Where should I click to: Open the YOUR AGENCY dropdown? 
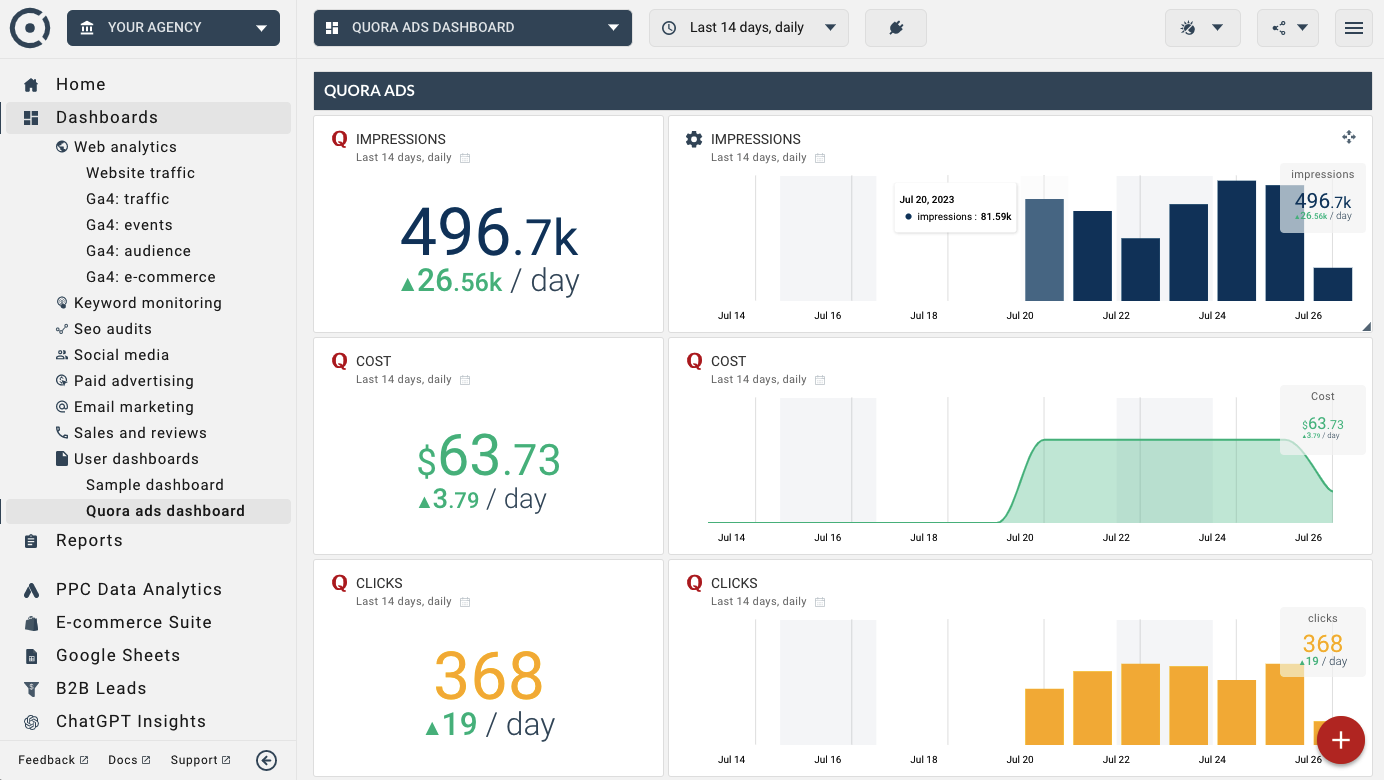pyautogui.click(x=173, y=28)
